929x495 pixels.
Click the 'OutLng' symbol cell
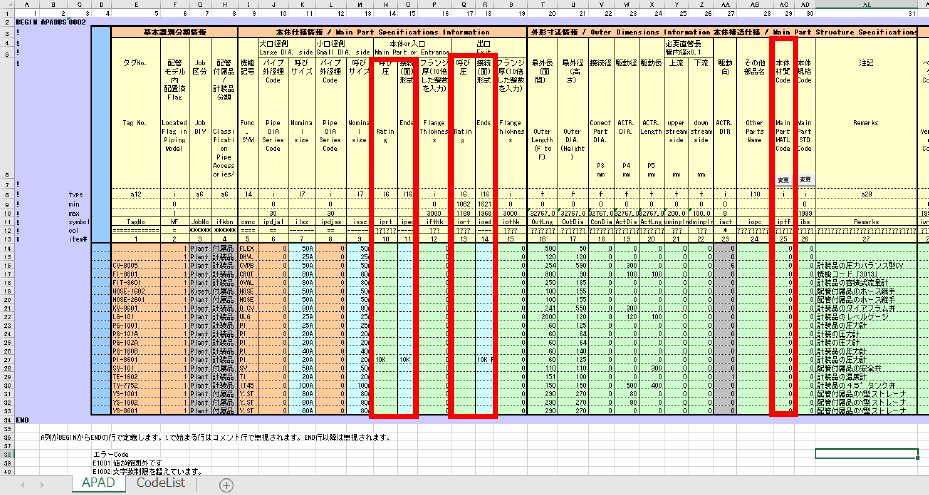point(542,222)
